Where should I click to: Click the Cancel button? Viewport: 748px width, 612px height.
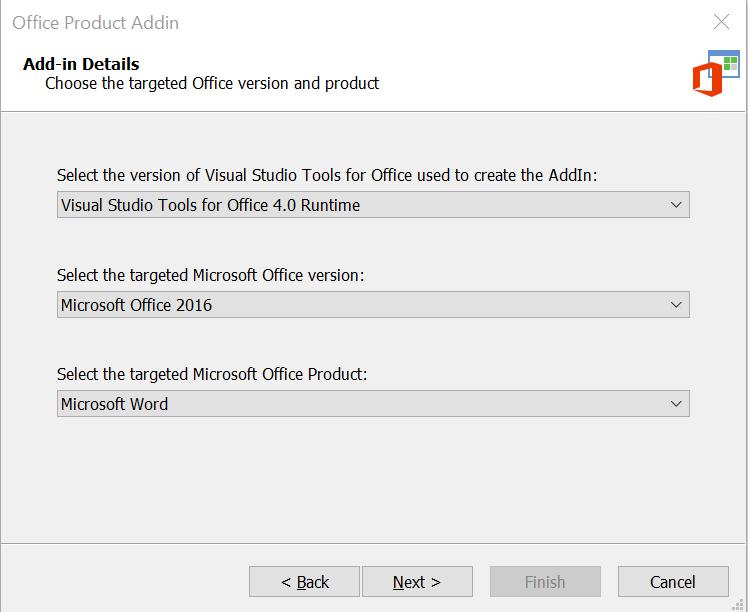coord(673,581)
